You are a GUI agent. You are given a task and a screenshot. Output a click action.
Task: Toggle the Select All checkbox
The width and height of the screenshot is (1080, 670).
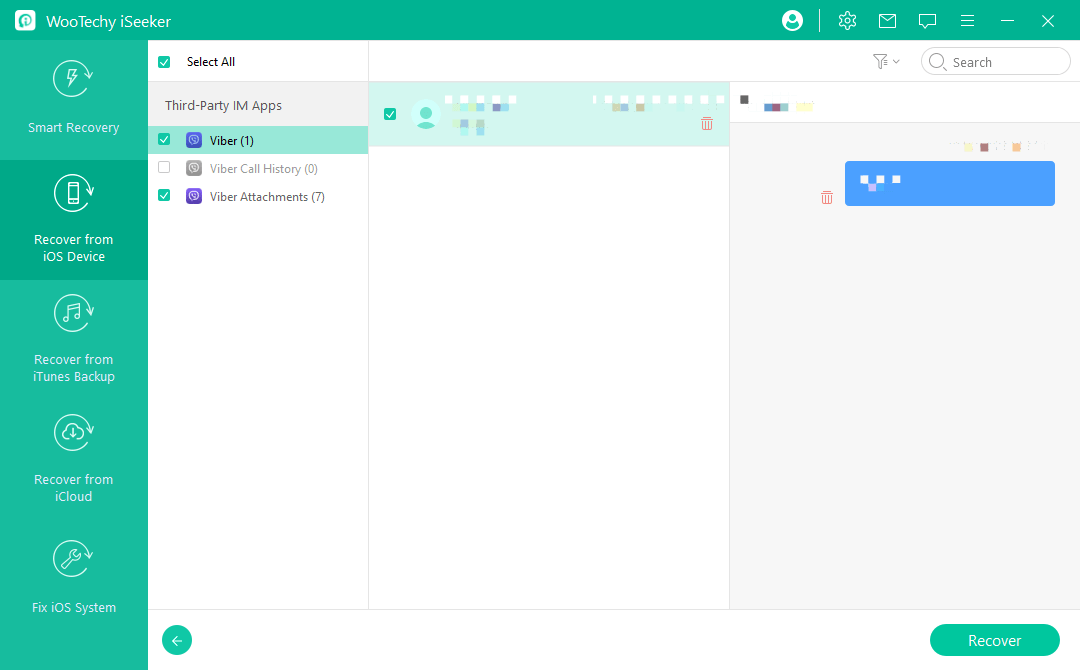pos(163,61)
